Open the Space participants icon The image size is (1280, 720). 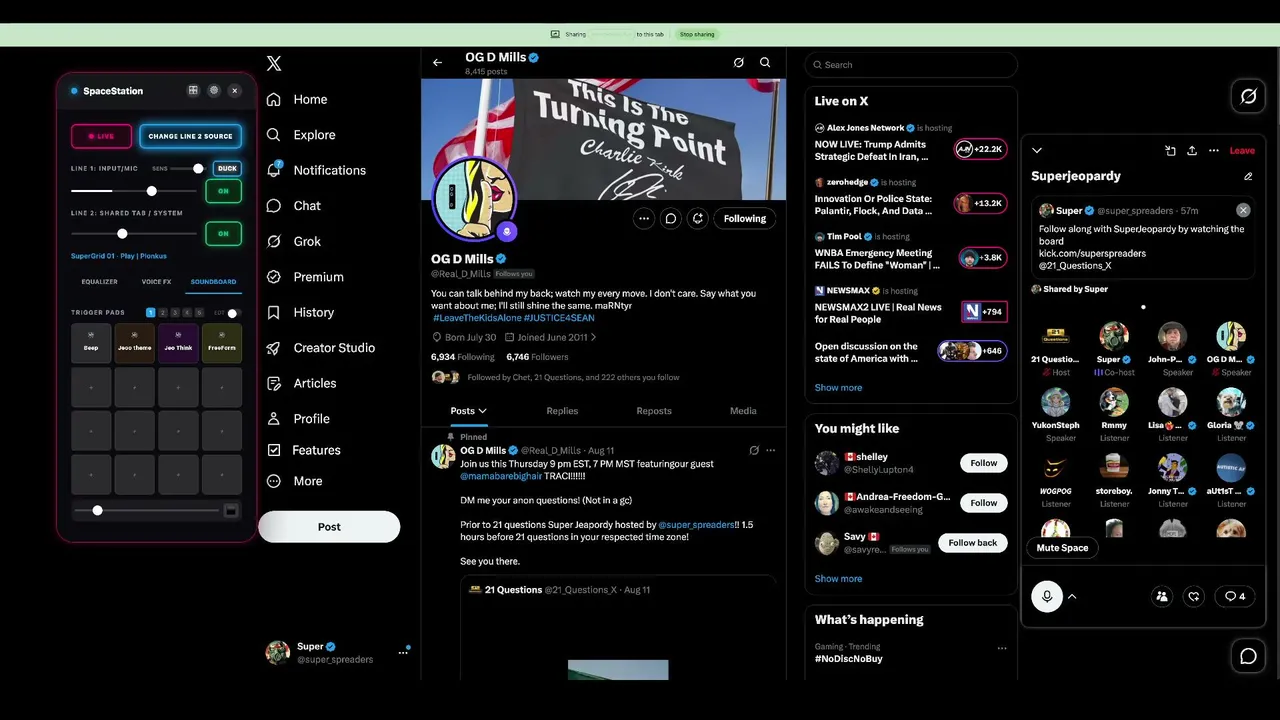point(1162,596)
